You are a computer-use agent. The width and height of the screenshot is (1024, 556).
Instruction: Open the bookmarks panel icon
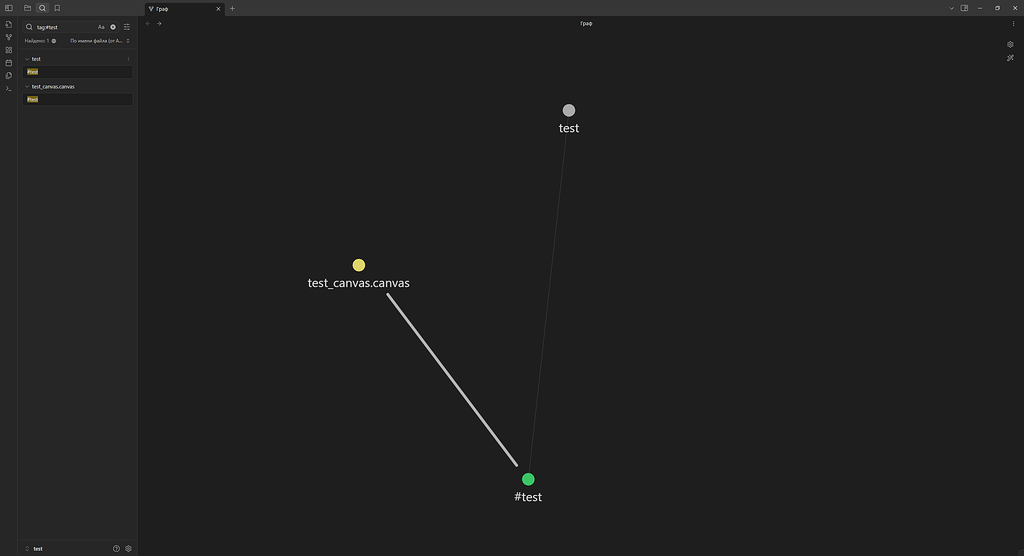coord(57,8)
